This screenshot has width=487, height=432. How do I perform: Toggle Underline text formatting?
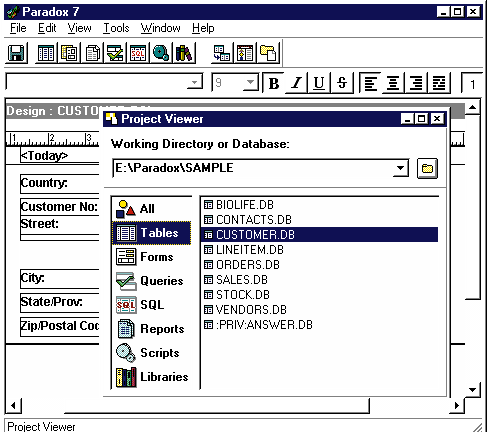coord(319,83)
